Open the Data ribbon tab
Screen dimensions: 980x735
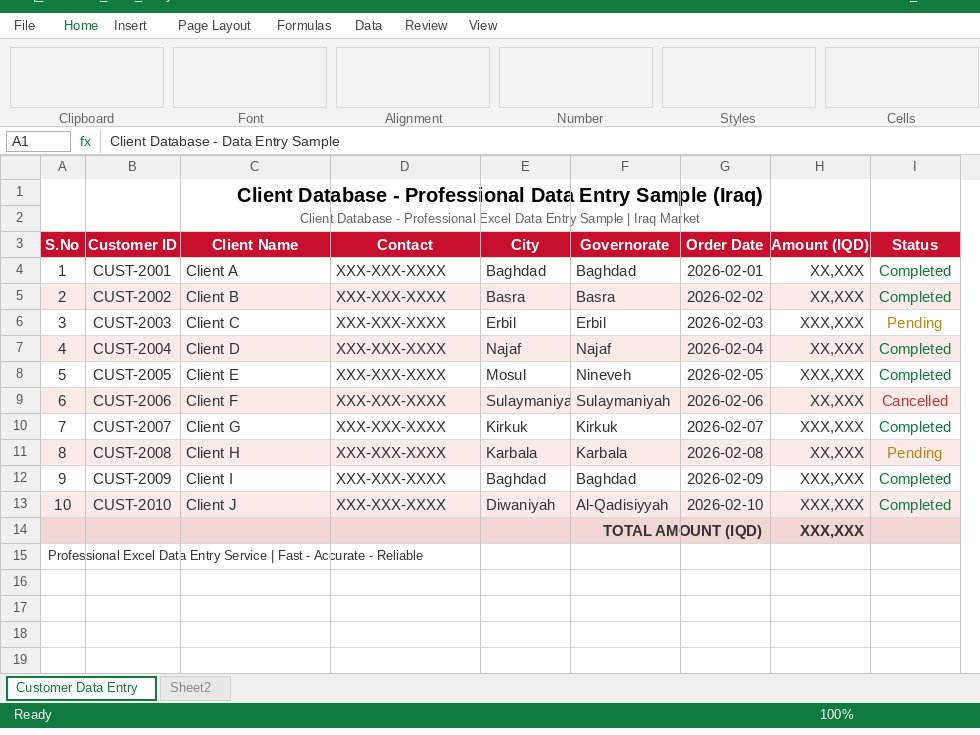368,26
